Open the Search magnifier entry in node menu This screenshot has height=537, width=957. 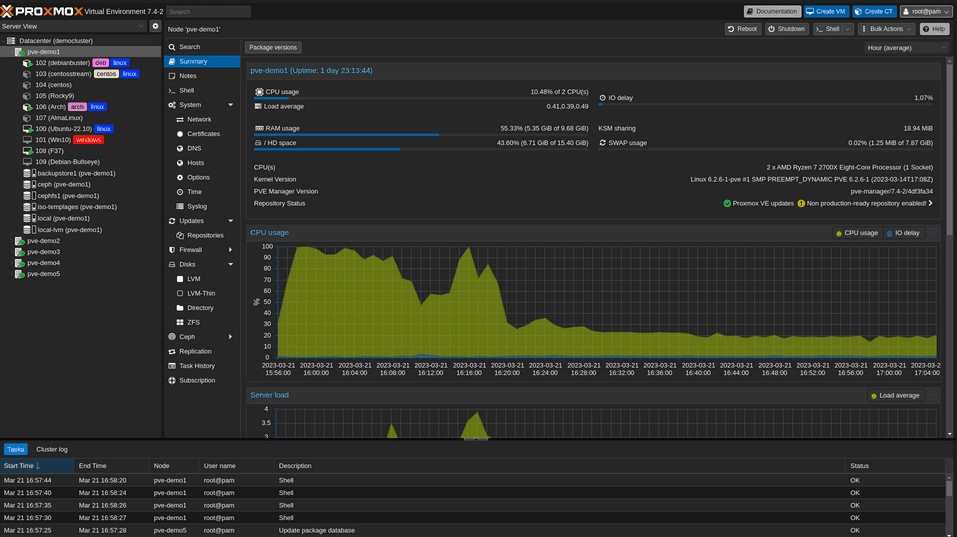[172, 47]
